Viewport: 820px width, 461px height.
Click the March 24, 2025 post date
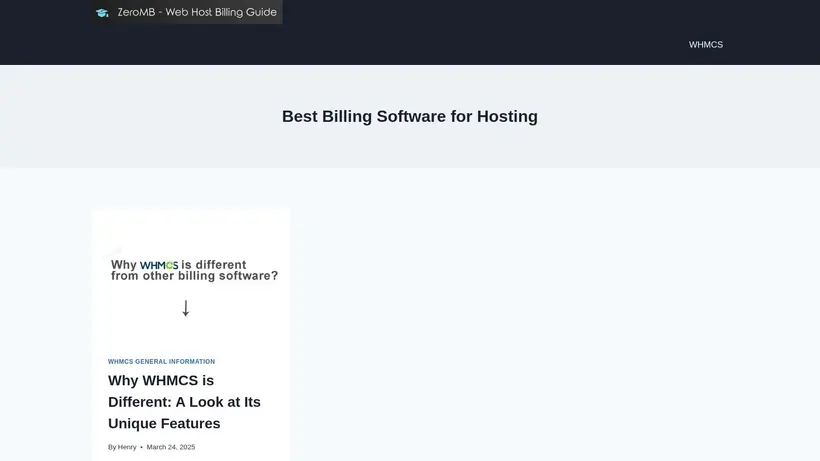coord(170,447)
